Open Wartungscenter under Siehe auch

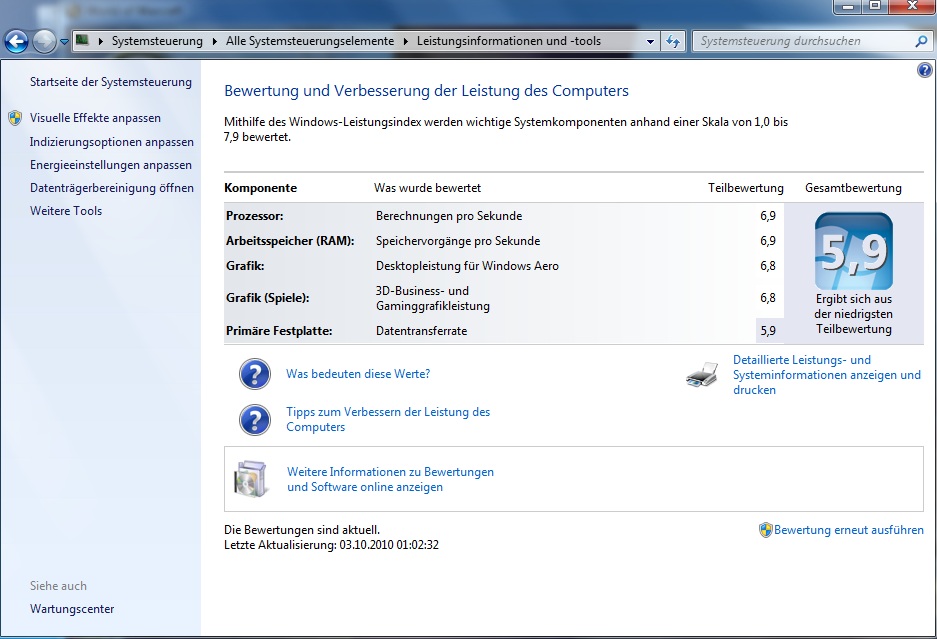click(72, 609)
